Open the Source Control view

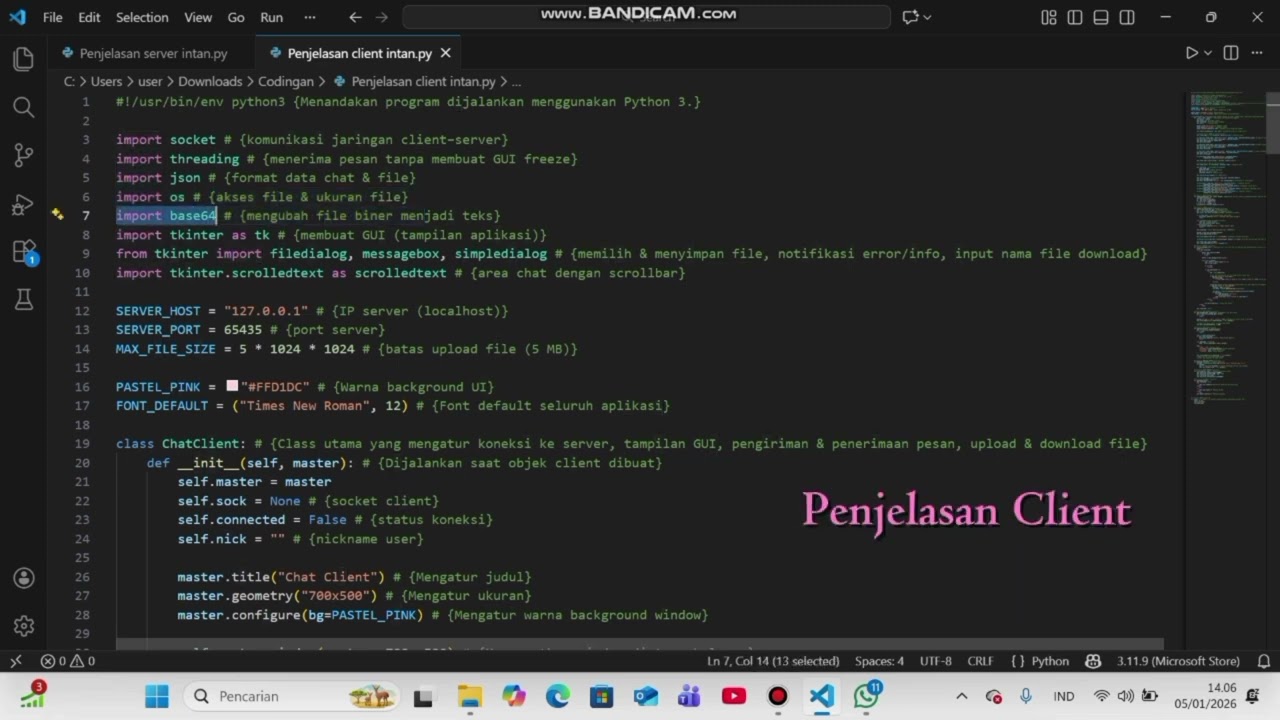pyautogui.click(x=23, y=155)
